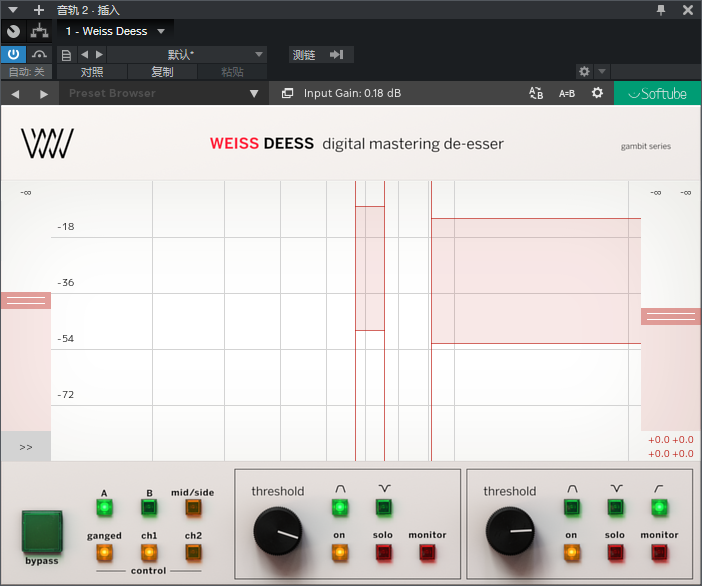Open the window menu triangle at top left
The height and width of the screenshot is (586, 702).
coord(13,9)
